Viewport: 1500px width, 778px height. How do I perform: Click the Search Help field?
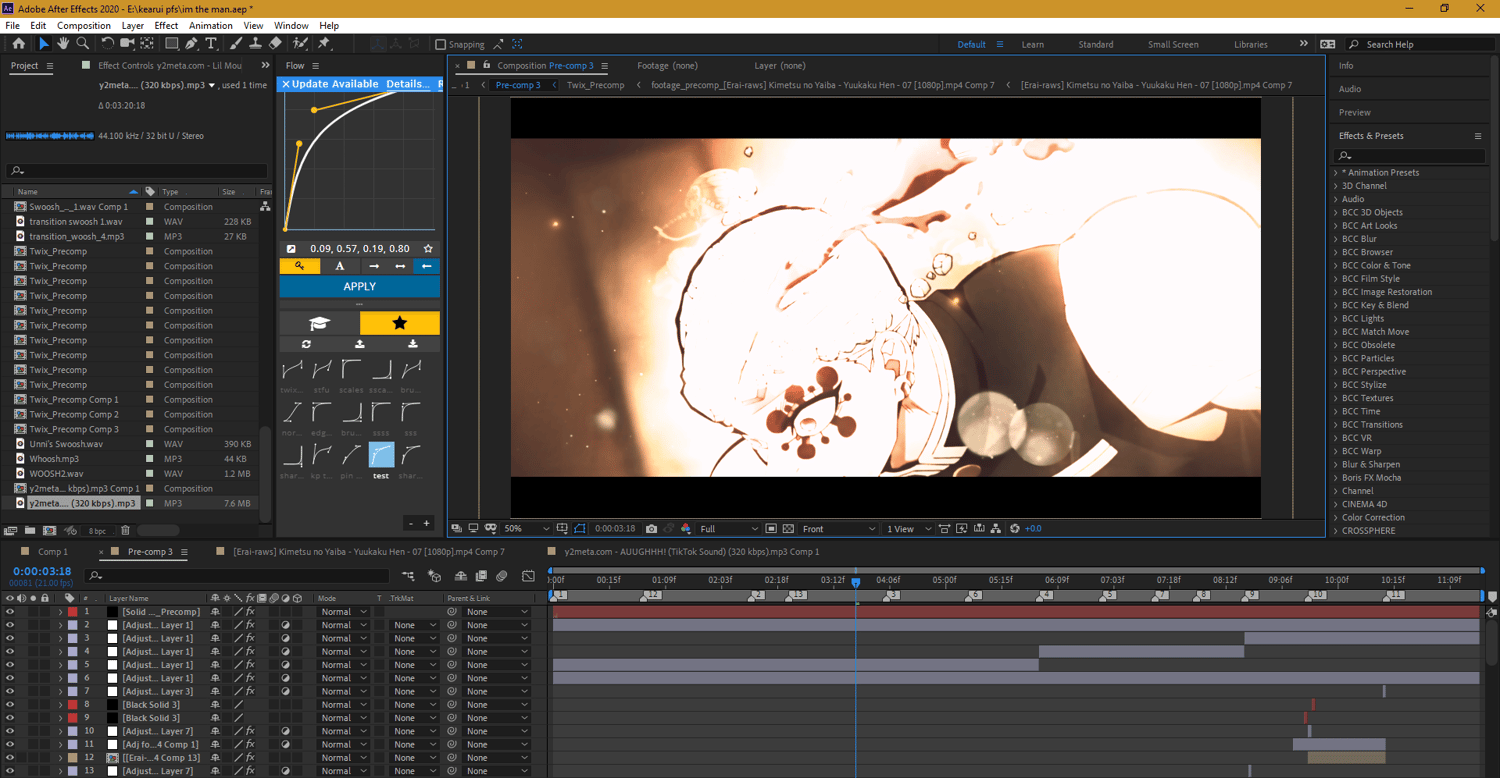[1418, 44]
